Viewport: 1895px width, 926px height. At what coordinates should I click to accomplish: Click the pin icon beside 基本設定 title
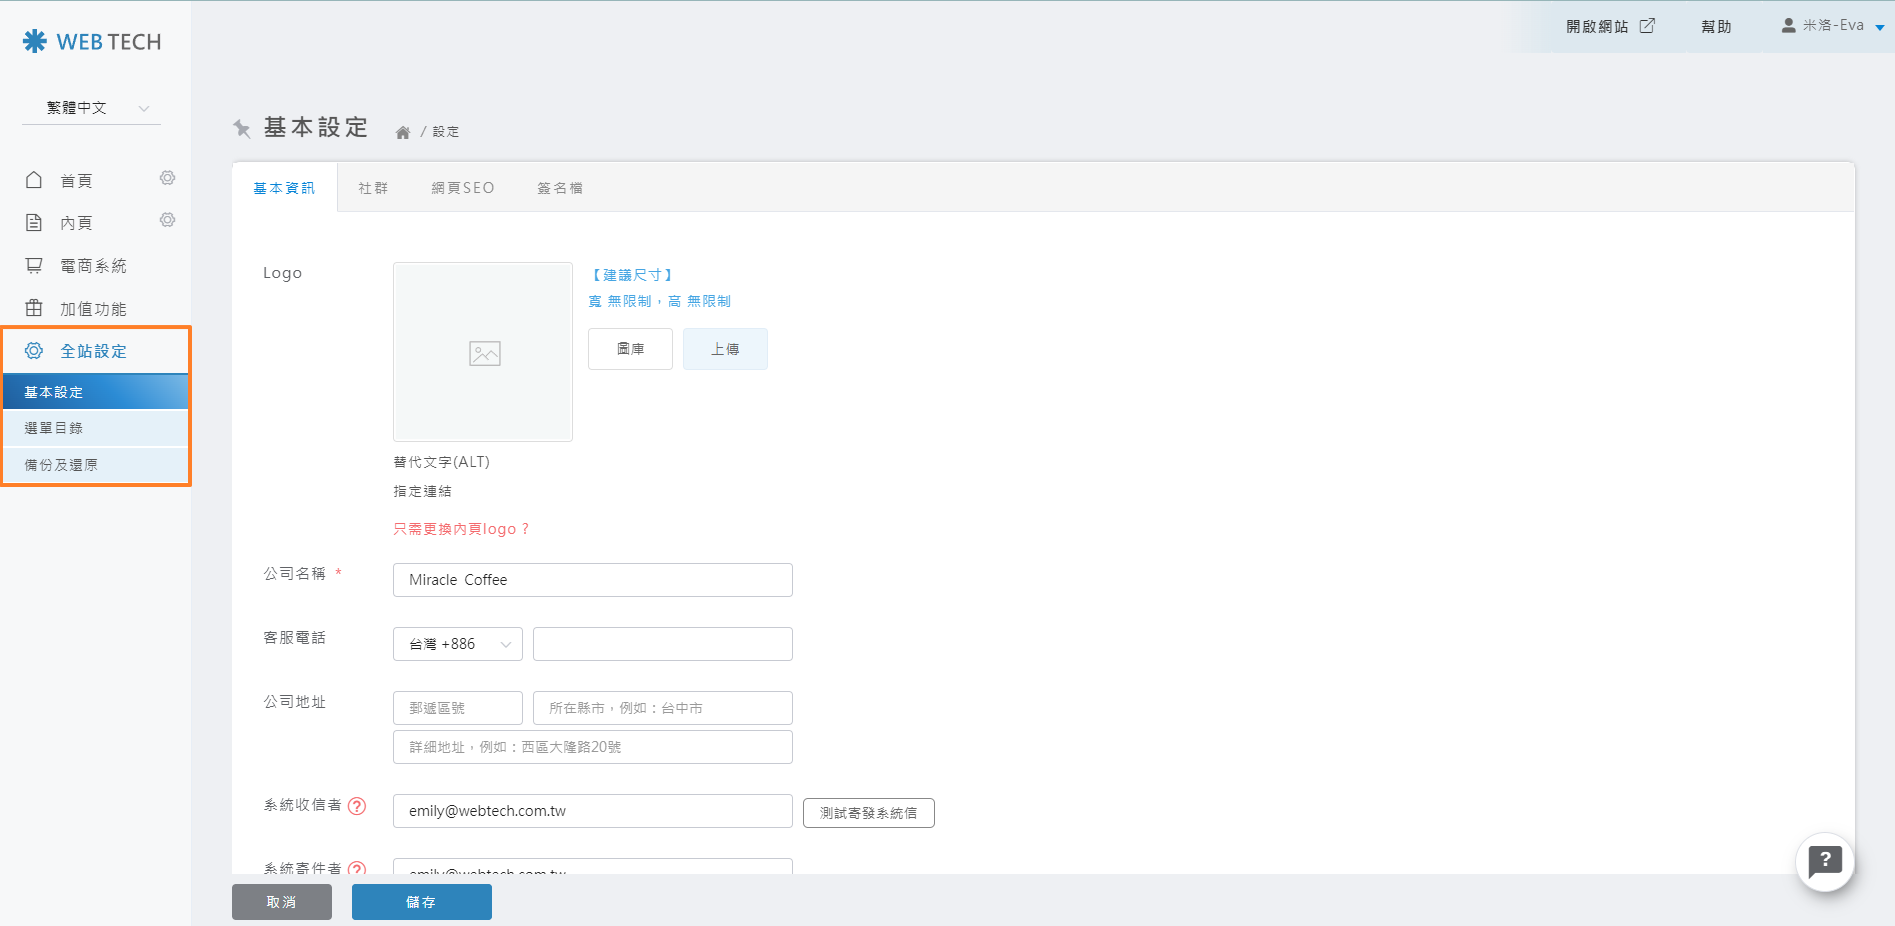pos(242,128)
